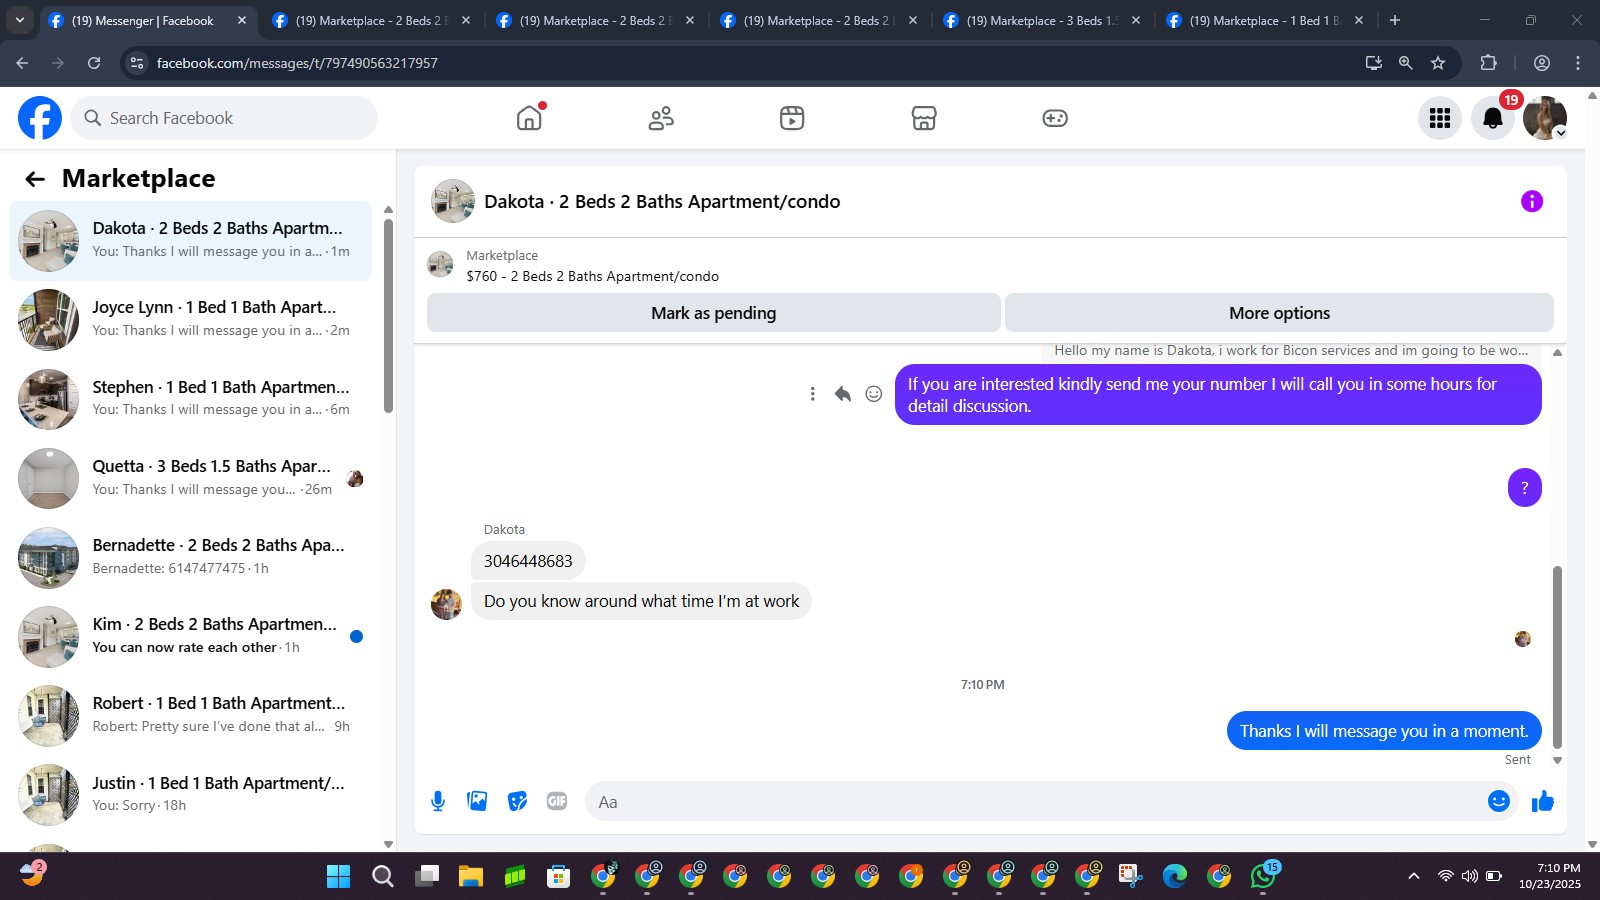Click More options button
This screenshot has width=1600, height=900.
tap(1279, 313)
